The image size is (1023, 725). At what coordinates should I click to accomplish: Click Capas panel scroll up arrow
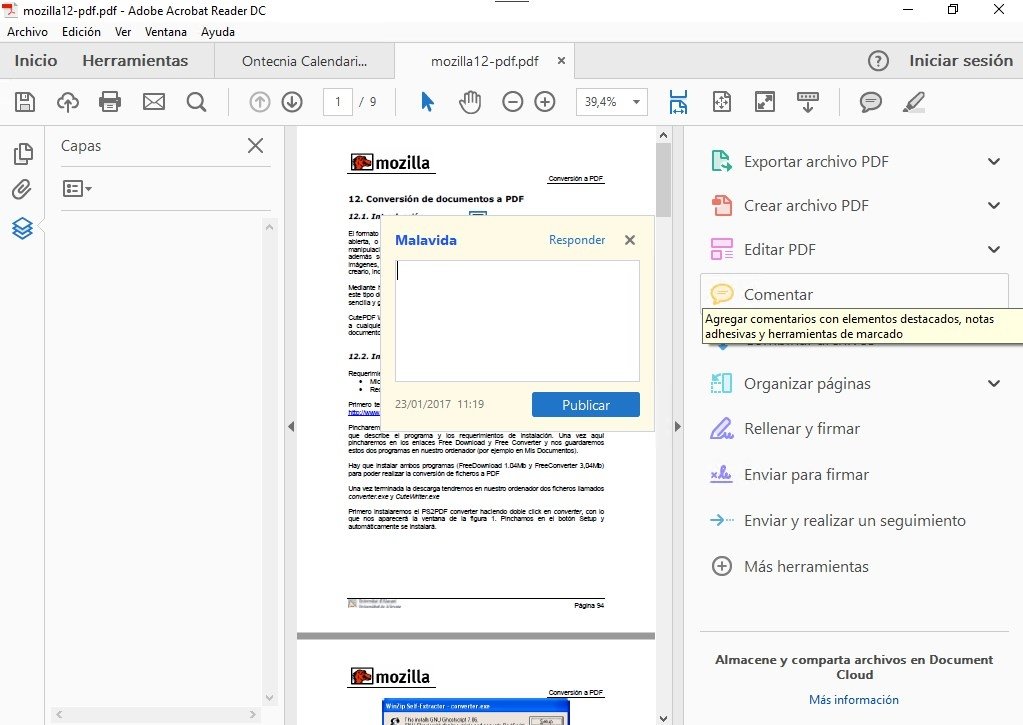tap(269, 227)
